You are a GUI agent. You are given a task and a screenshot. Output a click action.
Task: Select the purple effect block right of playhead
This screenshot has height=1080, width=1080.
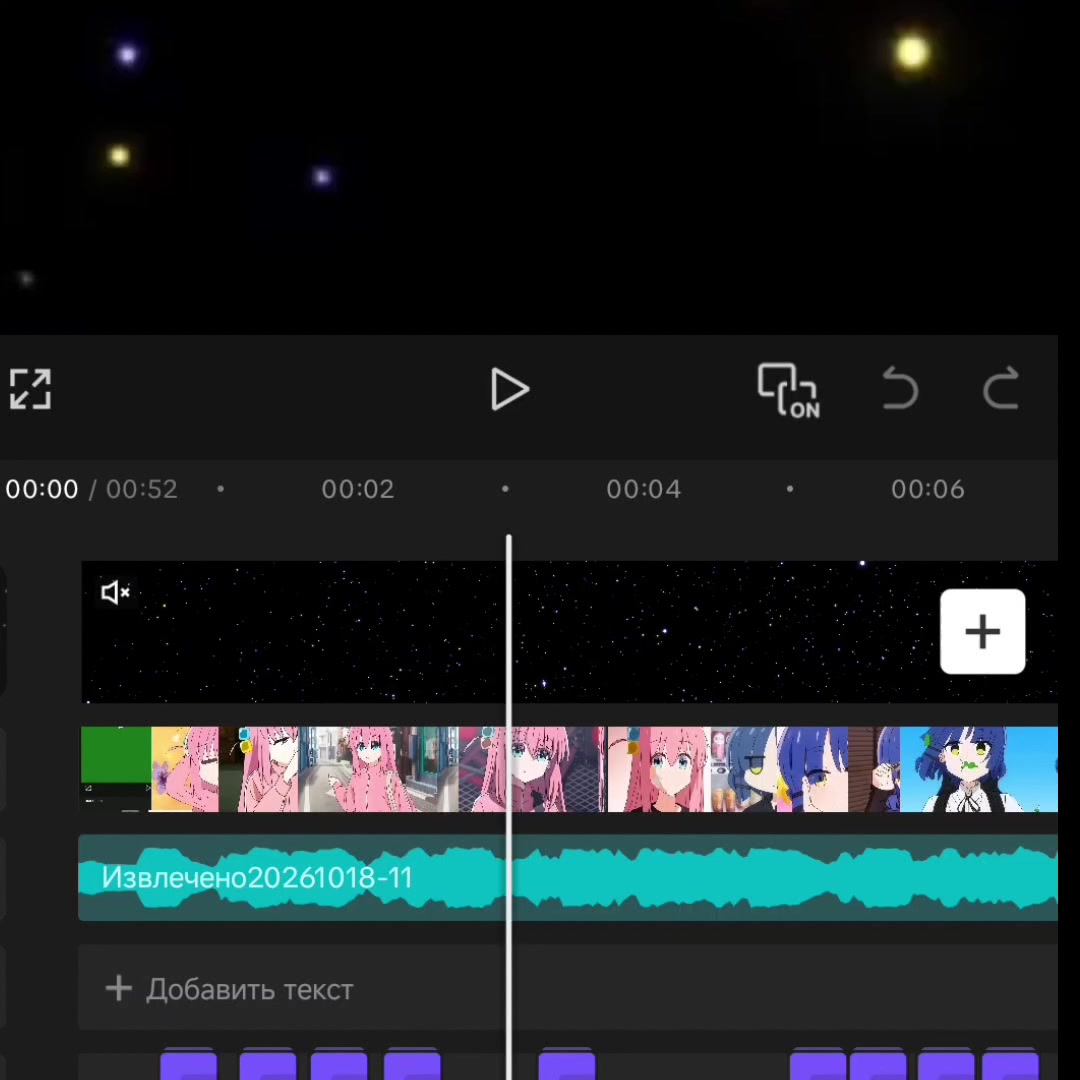pos(566,1064)
